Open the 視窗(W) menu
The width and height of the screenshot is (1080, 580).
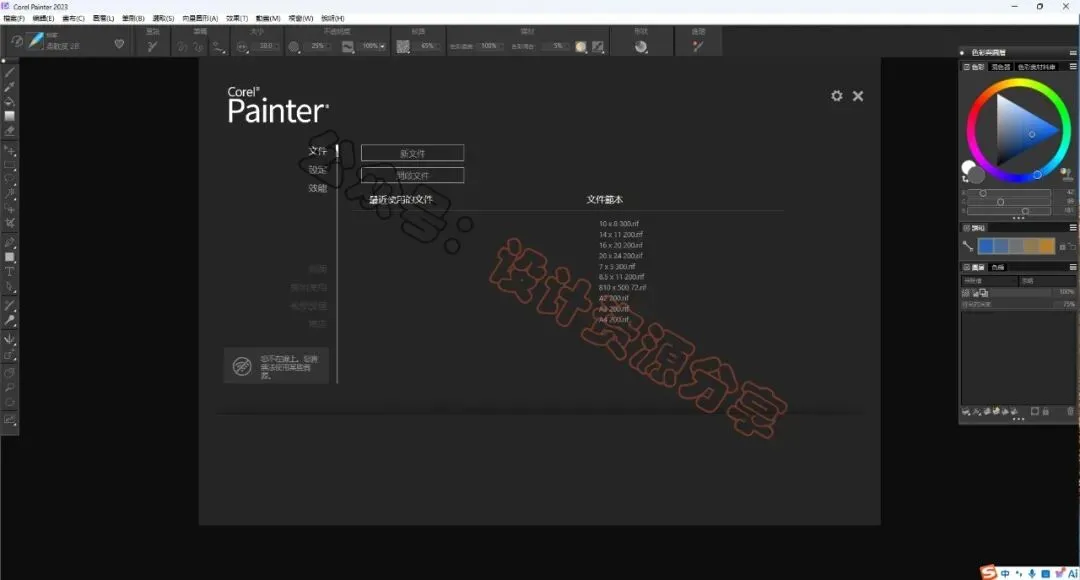coord(300,18)
